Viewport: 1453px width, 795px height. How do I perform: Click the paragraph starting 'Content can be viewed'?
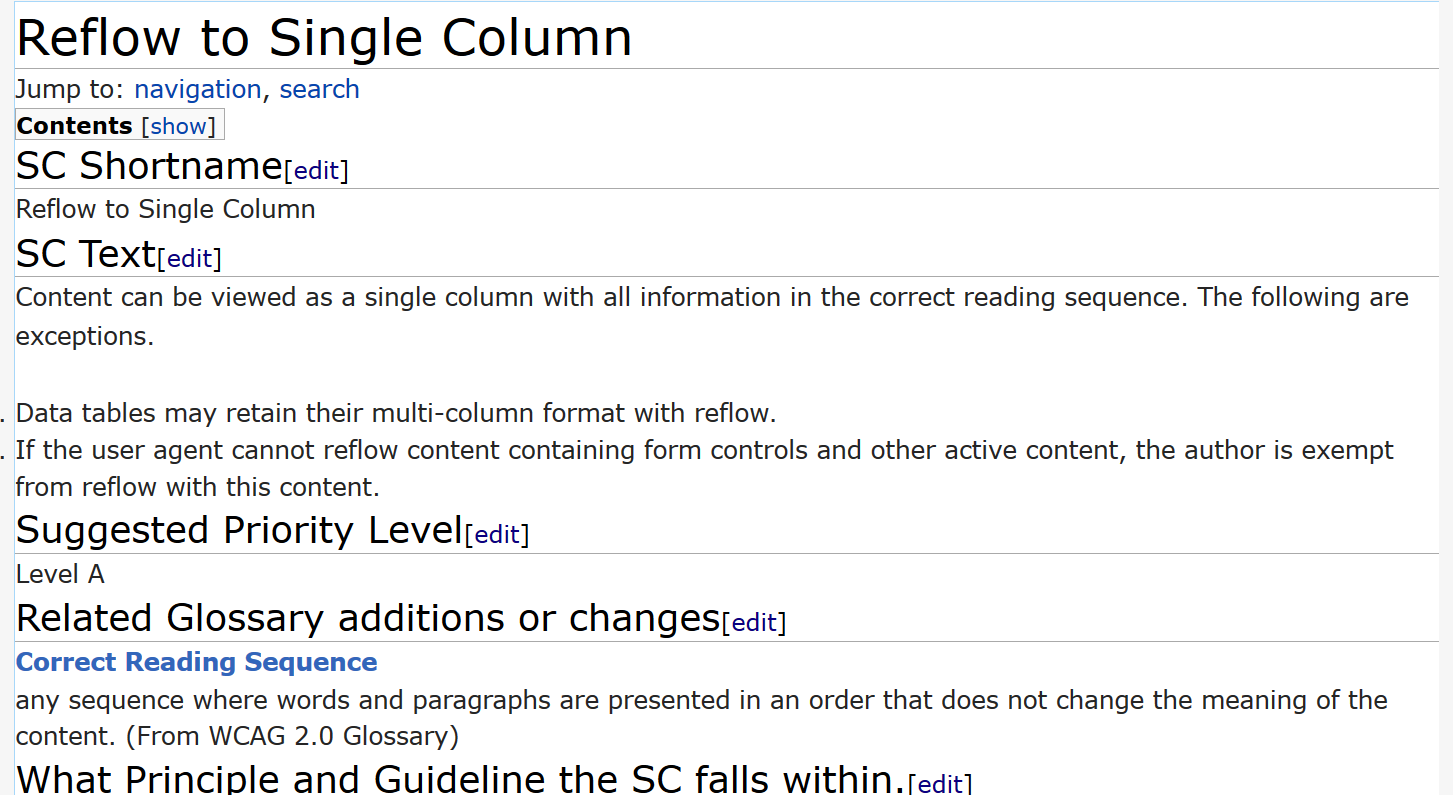(712, 298)
